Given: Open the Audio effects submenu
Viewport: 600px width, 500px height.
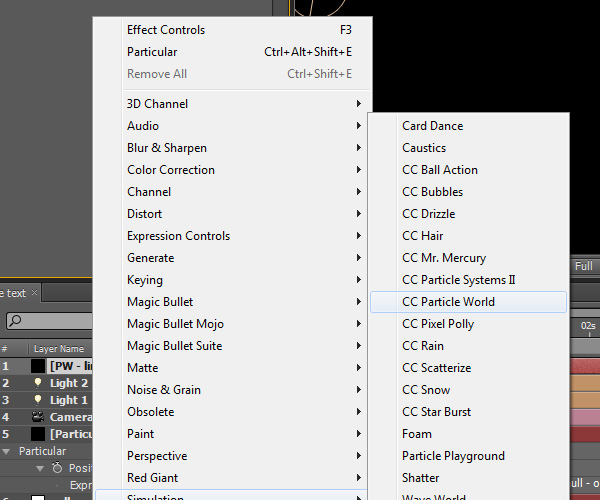Looking at the screenshot, I should [x=233, y=125].
